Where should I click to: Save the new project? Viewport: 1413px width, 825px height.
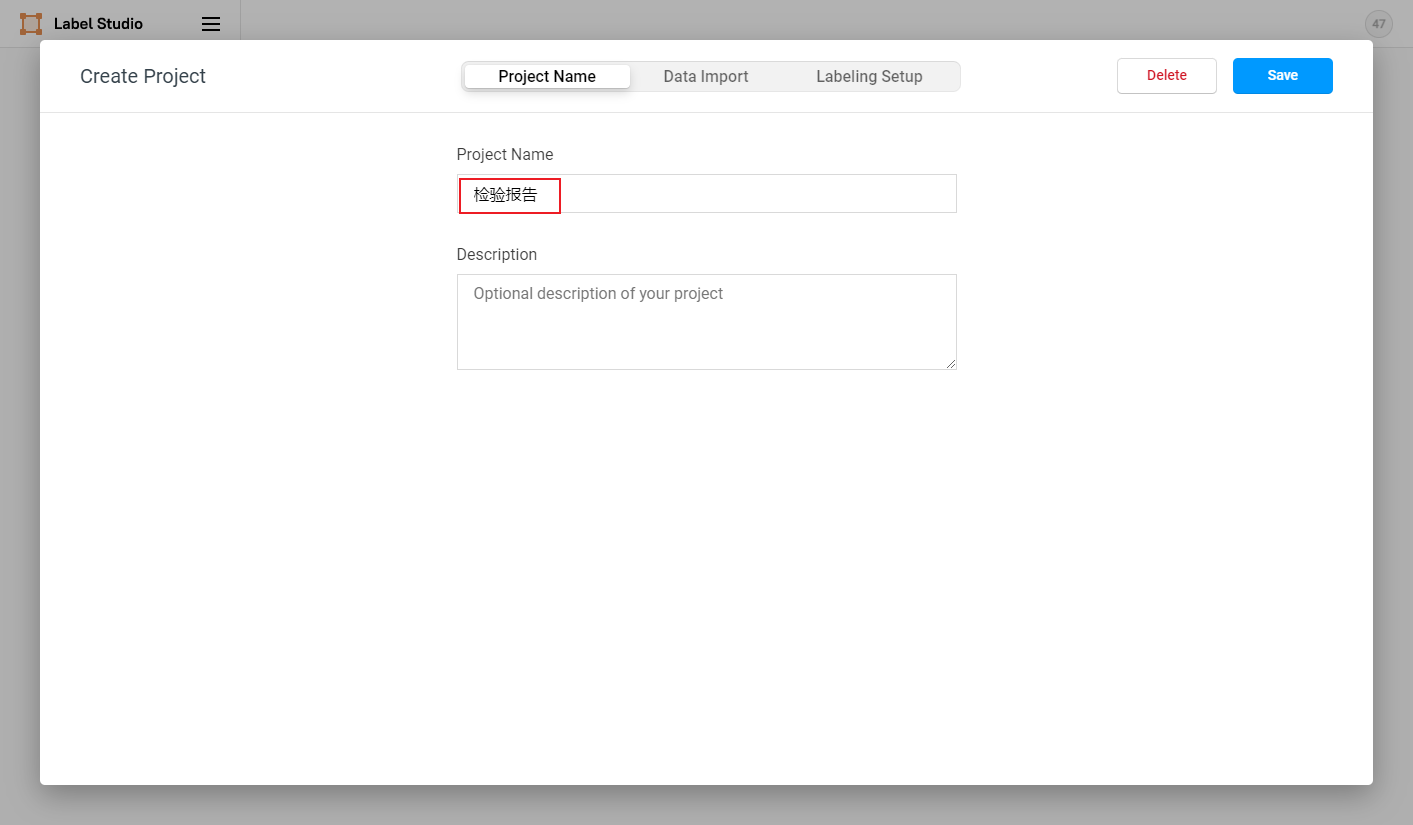[1283, 76]
